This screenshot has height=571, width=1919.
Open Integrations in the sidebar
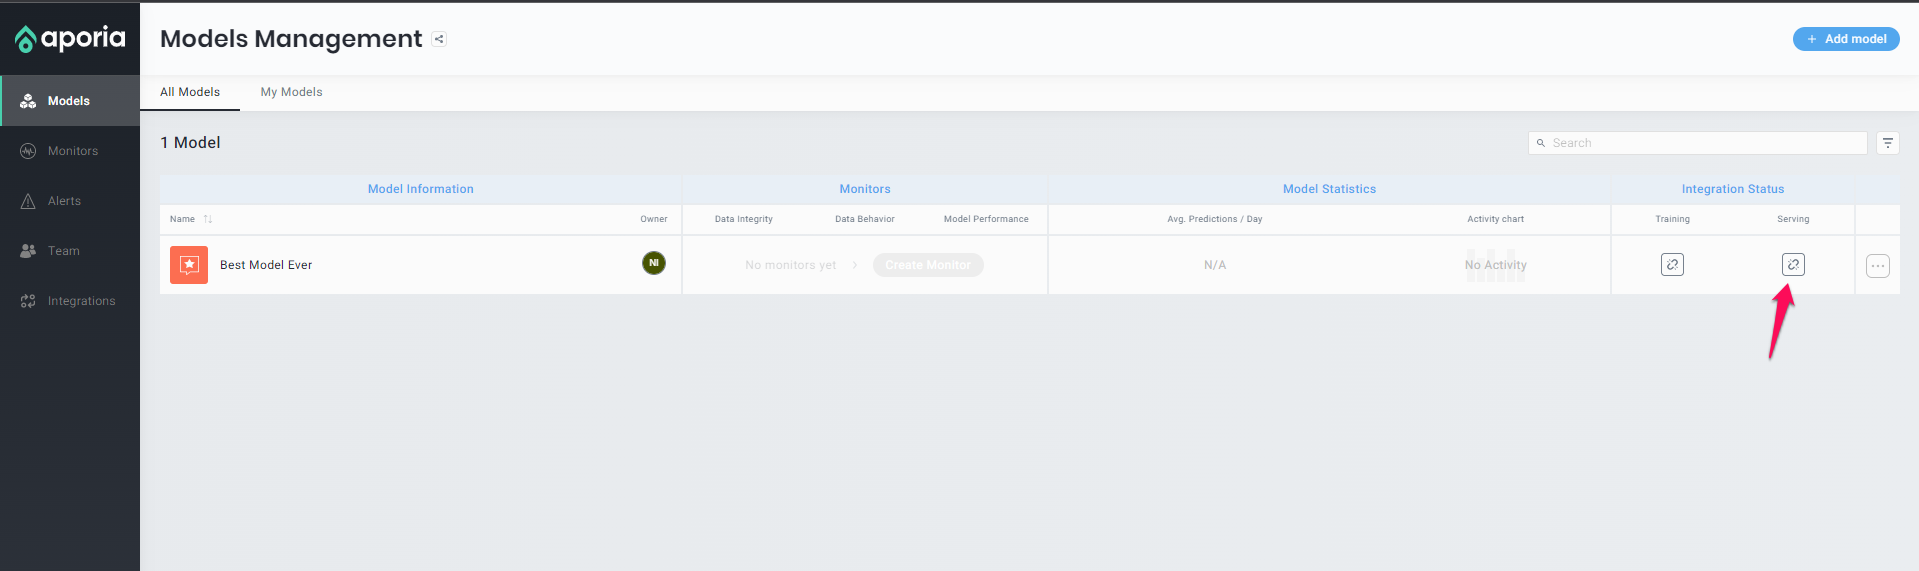click(81, 301)
